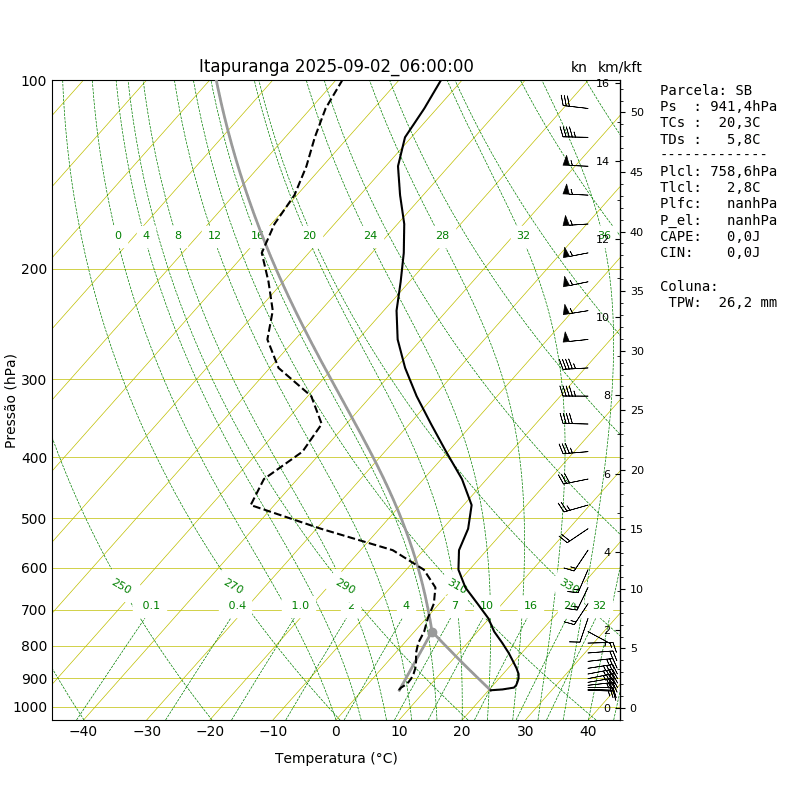Click the Pressão (hPa) axis label
Screen dimensions: 800x800
tap(10, 401)
